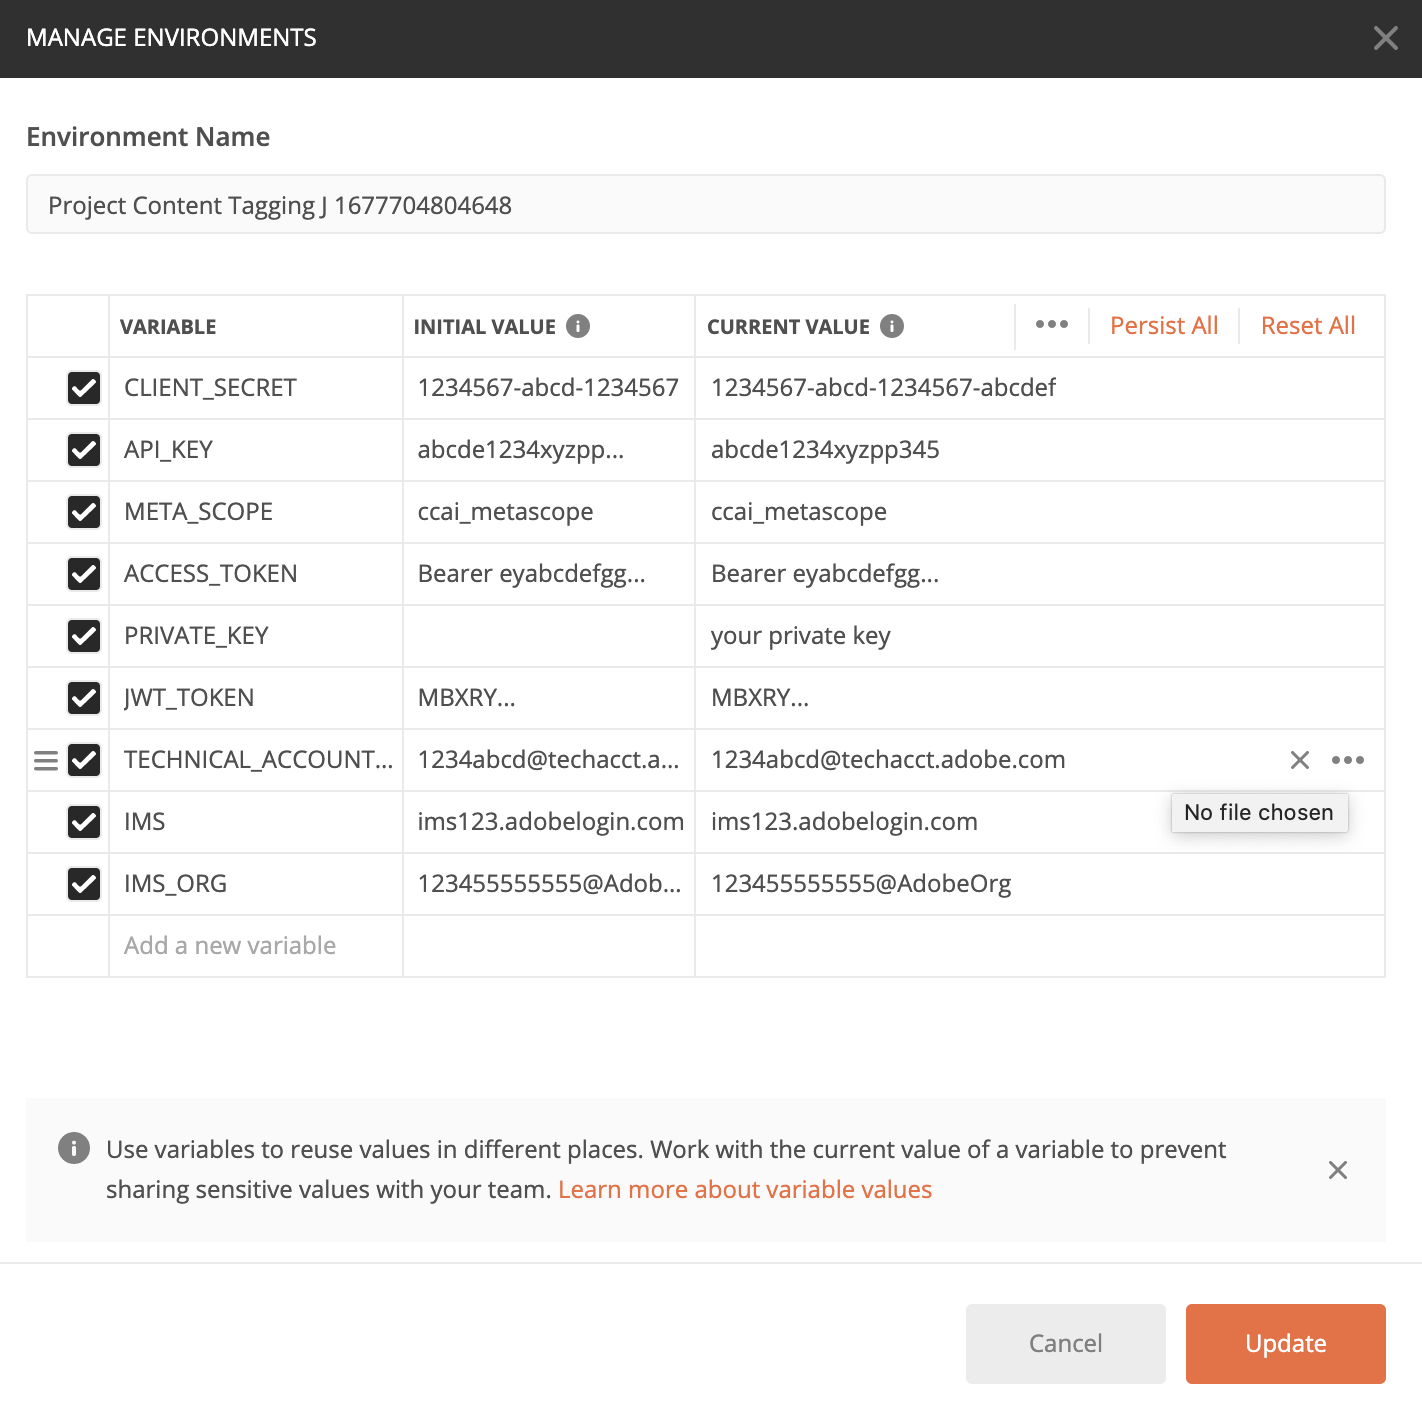Viewport: 1422px width, 1418px height.
Task: Open the TECHNICAL_ACCOUNT row more-options dots
Action: tap(1347, 760)
